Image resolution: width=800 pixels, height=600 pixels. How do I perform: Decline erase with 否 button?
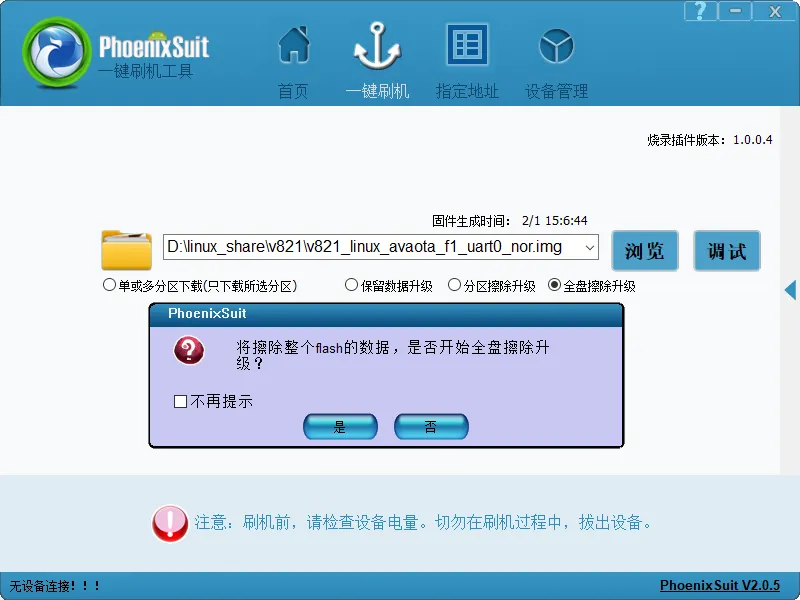pos(431,427)
